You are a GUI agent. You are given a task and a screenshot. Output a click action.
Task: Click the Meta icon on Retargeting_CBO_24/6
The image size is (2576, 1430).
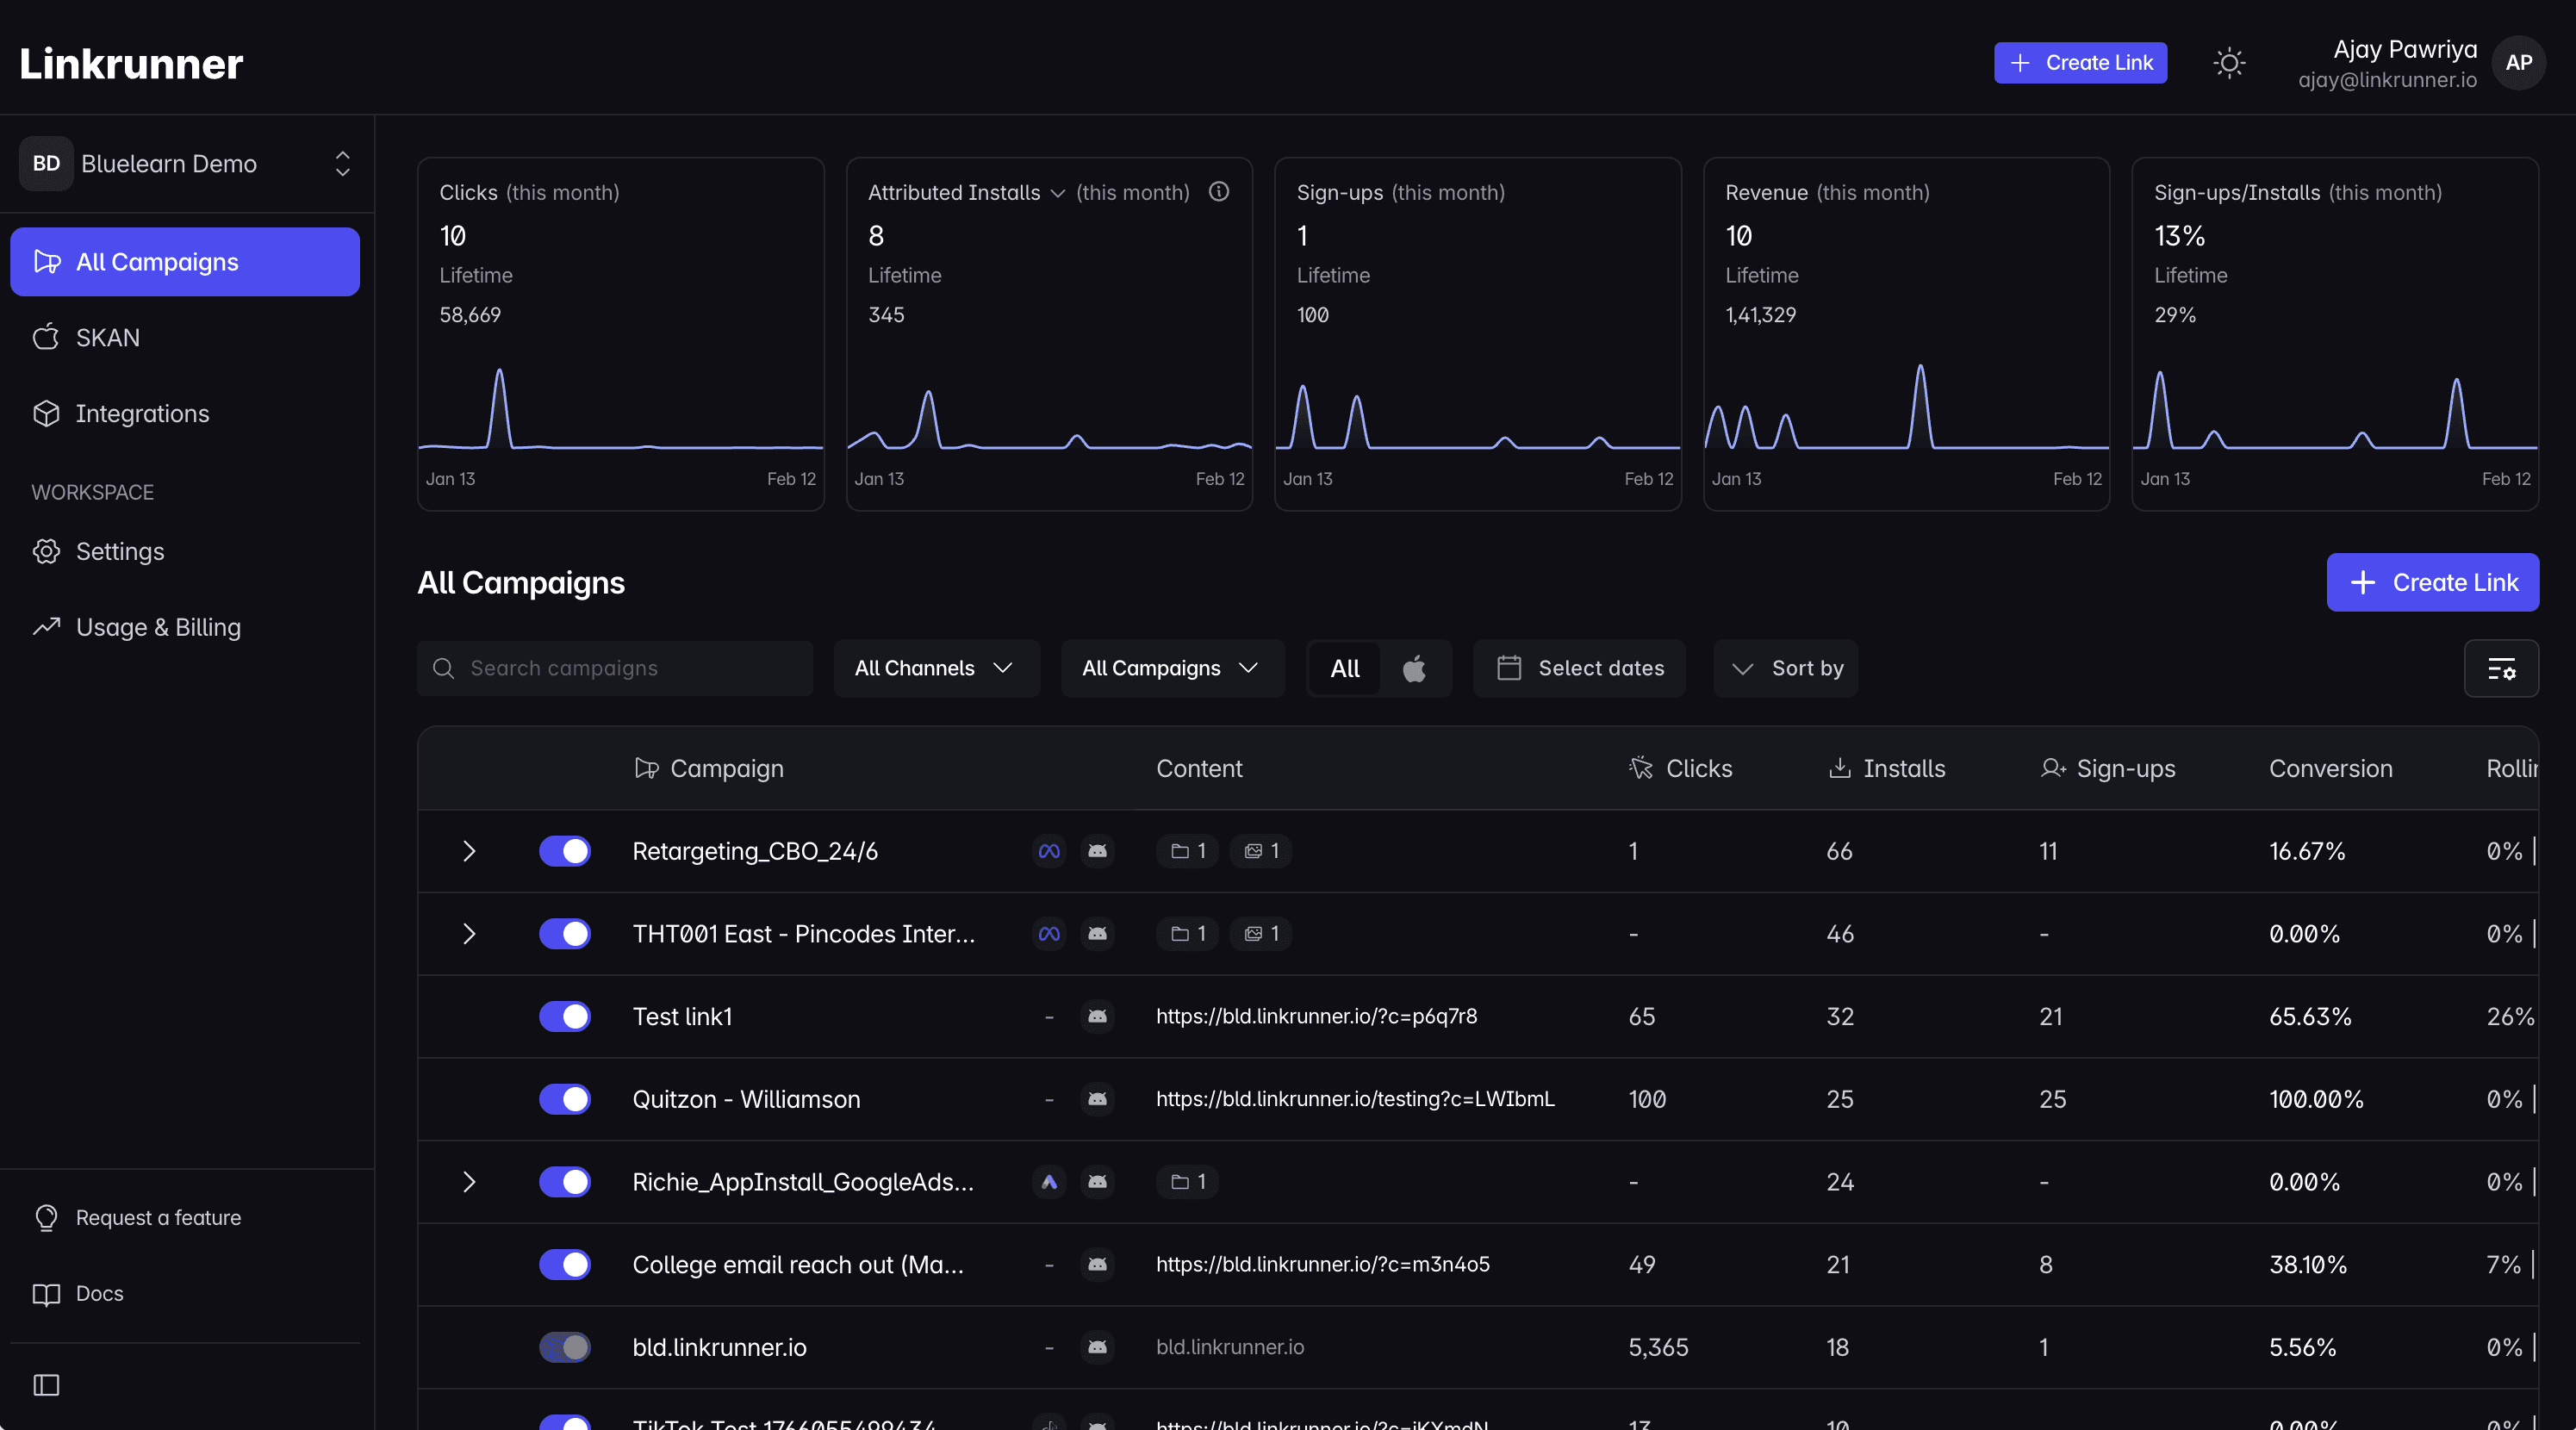[1049, 851]
